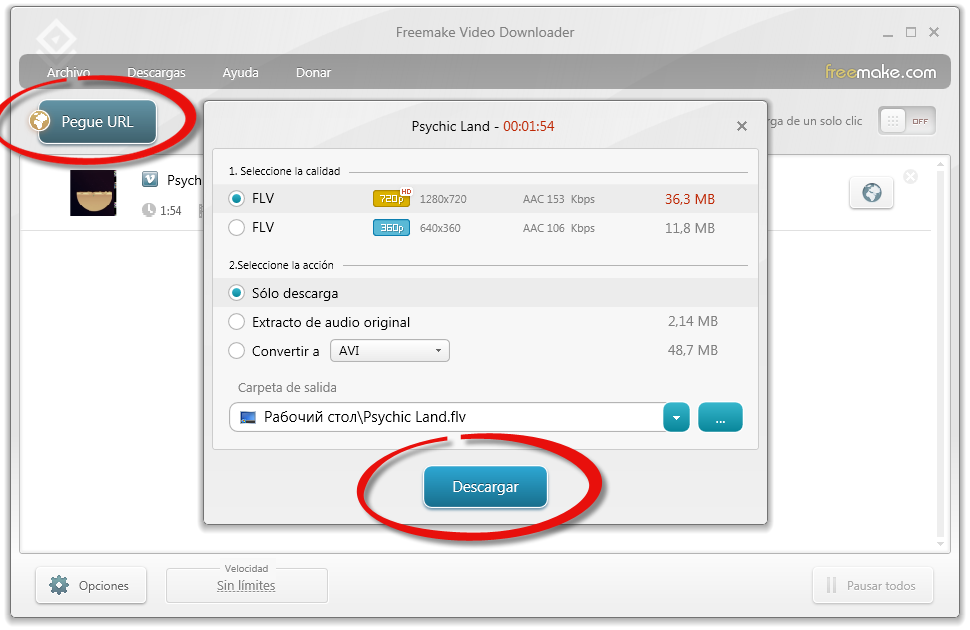The width and height of the screenshot is (970, 630).
Task: Choose Extracto de audio original
Action: pos(236,322)
